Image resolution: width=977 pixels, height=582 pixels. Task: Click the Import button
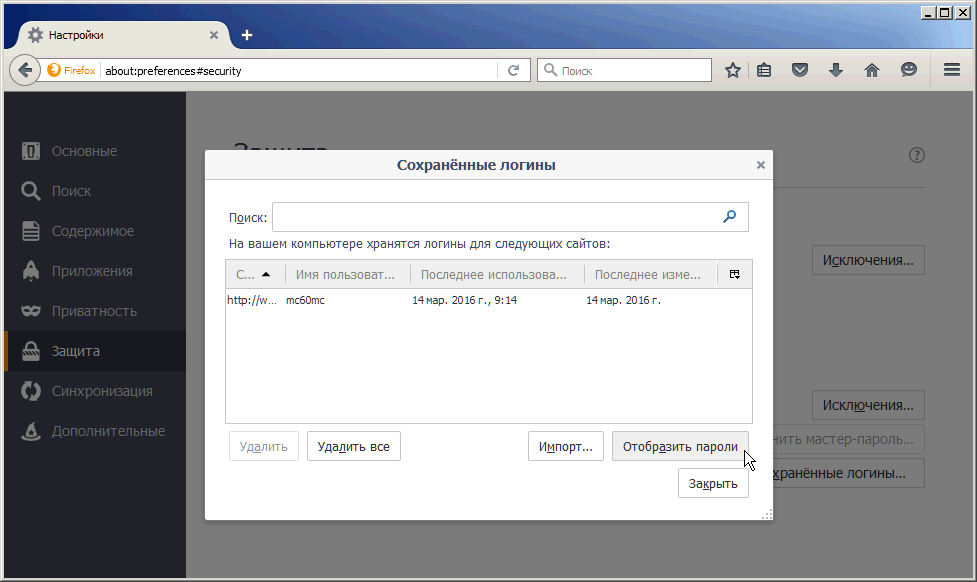pos(566,446)
